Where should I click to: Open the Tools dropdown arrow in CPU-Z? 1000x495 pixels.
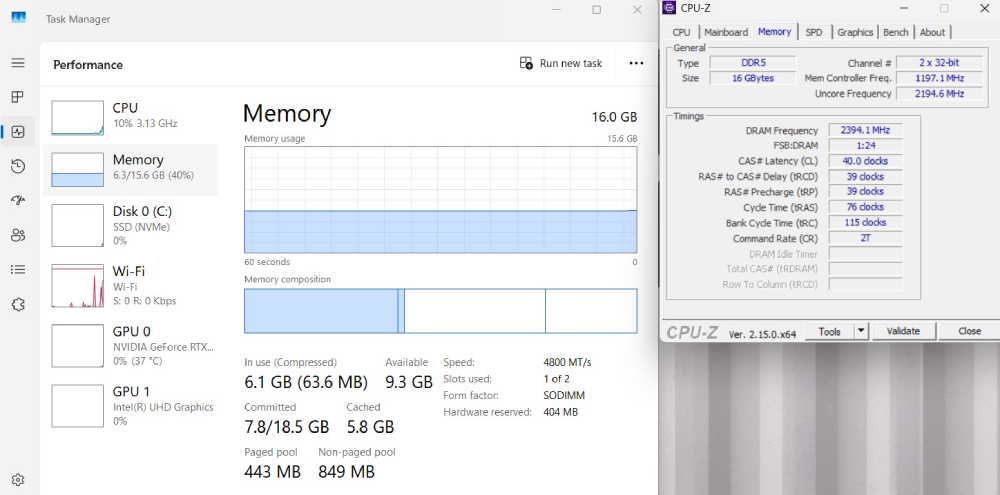(x=861, y=331)
